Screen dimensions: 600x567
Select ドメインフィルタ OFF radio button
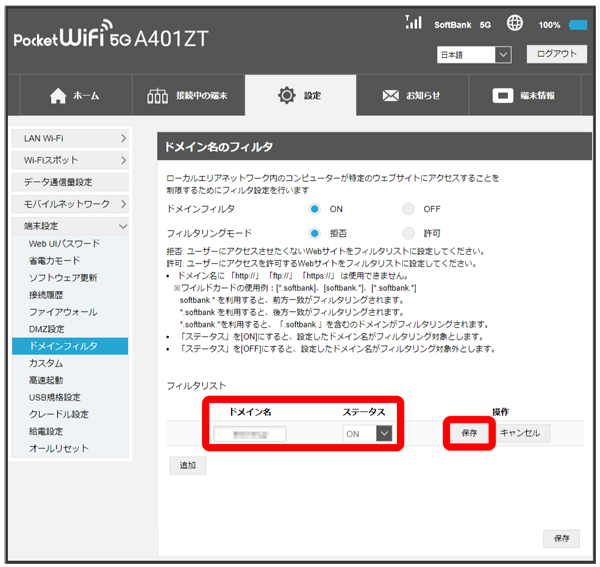tap(408, 209)
